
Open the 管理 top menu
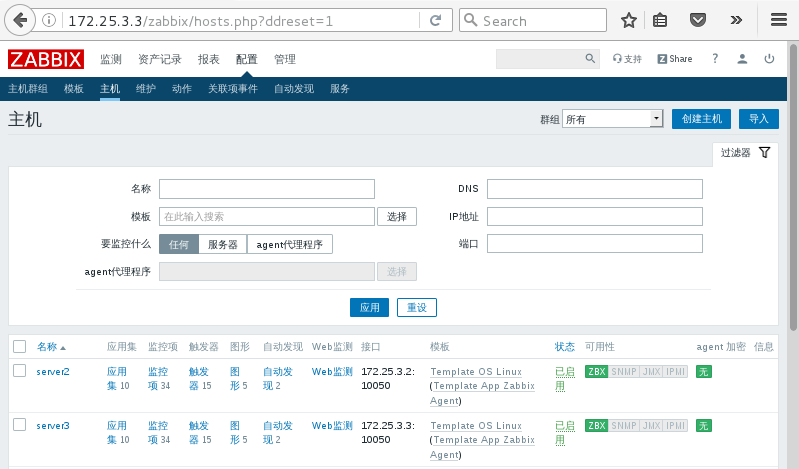(x=284, y=59)
